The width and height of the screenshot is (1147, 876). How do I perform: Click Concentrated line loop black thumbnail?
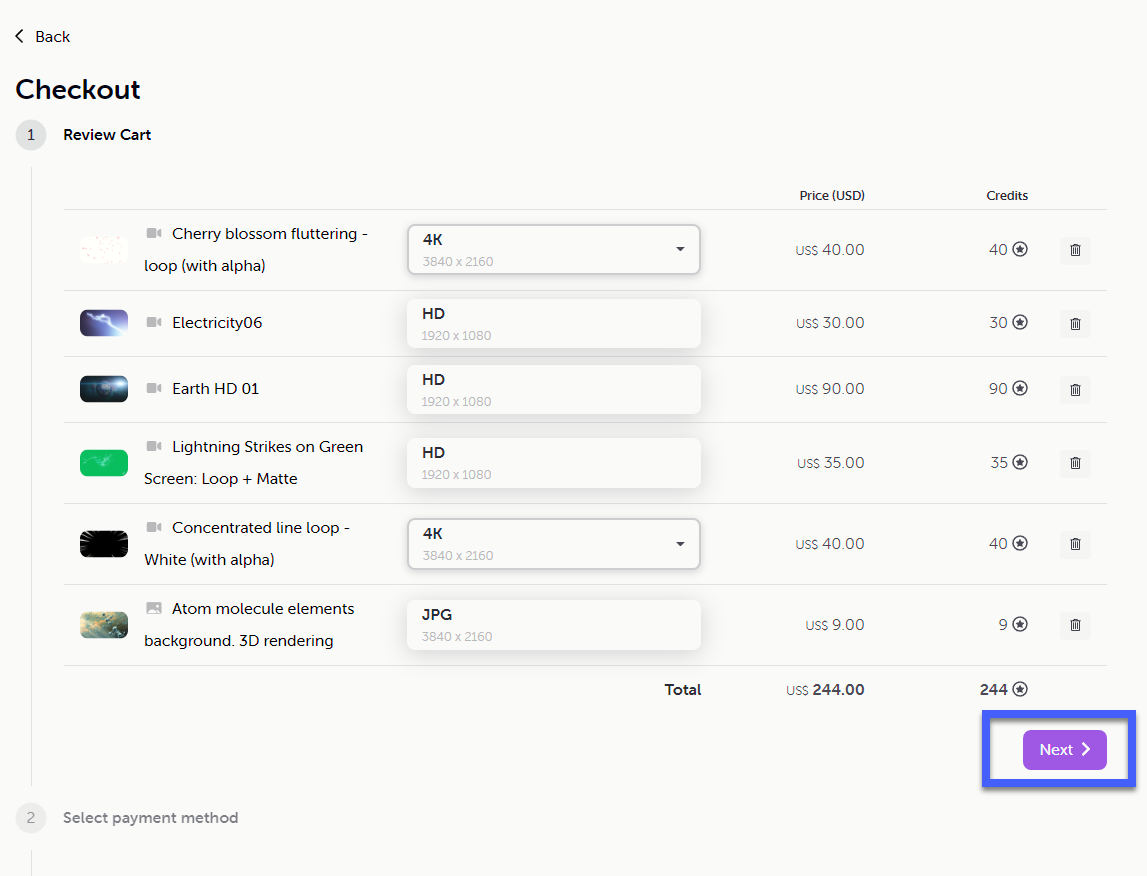tap(104, 544)
